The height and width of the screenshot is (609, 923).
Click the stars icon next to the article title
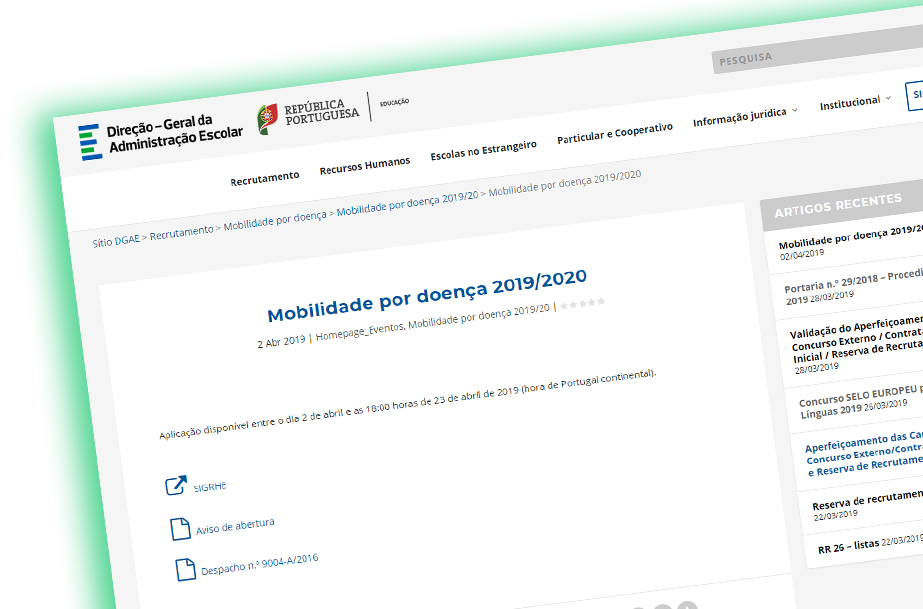click(582, 302)
